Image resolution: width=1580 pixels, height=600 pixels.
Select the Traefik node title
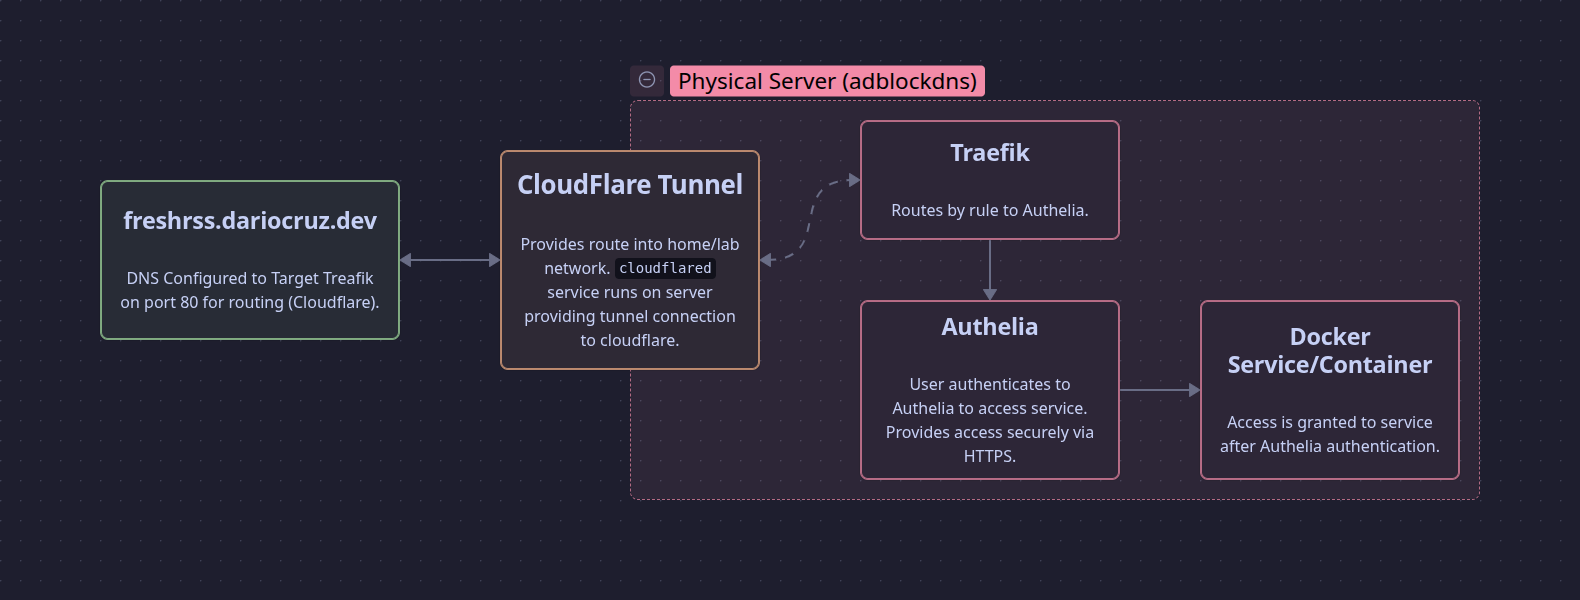tap(990, 153)
